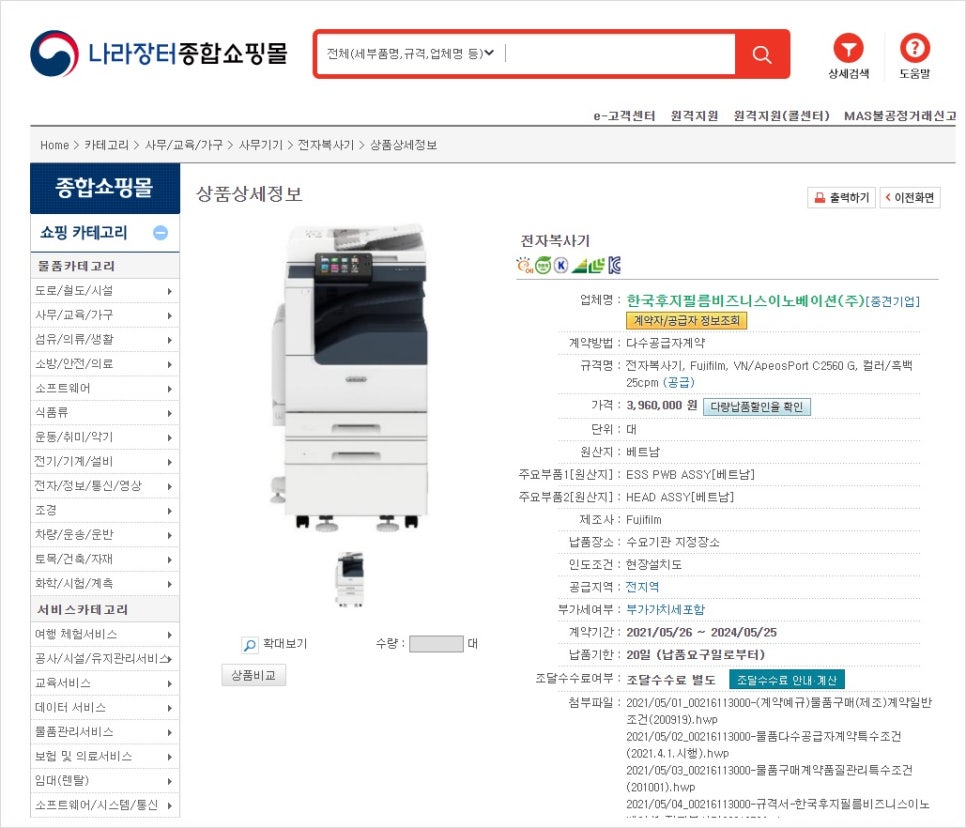Expand 식품류 category arrow
Viewport: 966px width, 828px height.
(169, 413)
